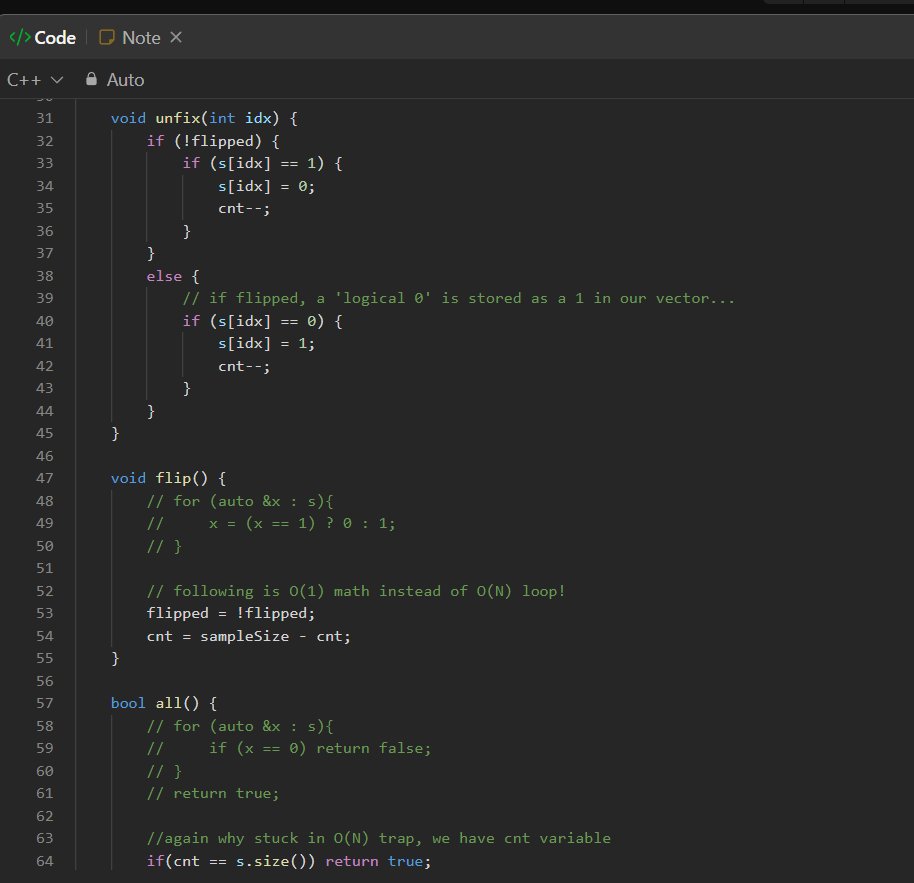Open the C++ language dropdown

tap(34, 80)
